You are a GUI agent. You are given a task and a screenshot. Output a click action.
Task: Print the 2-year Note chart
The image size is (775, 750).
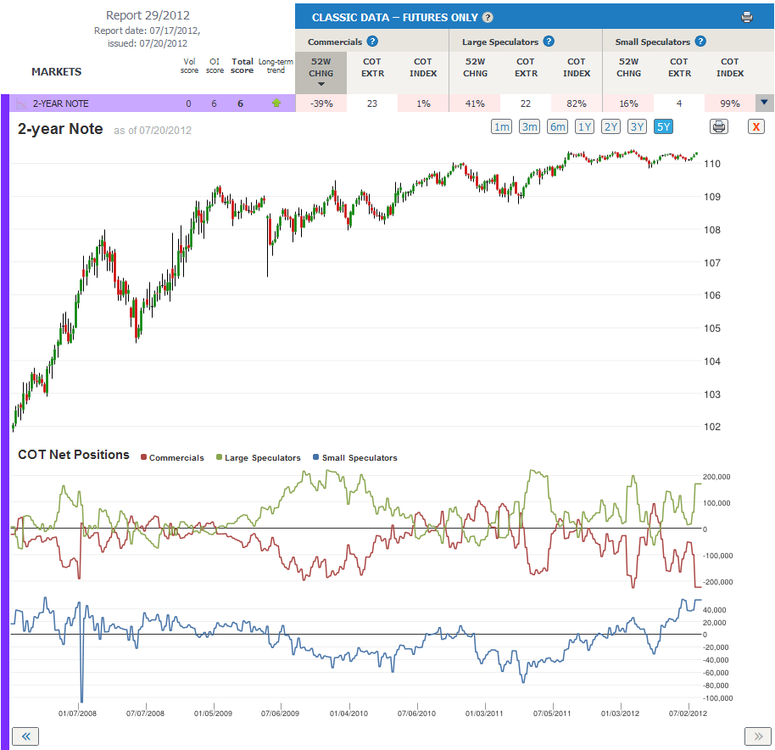(719, 127)
